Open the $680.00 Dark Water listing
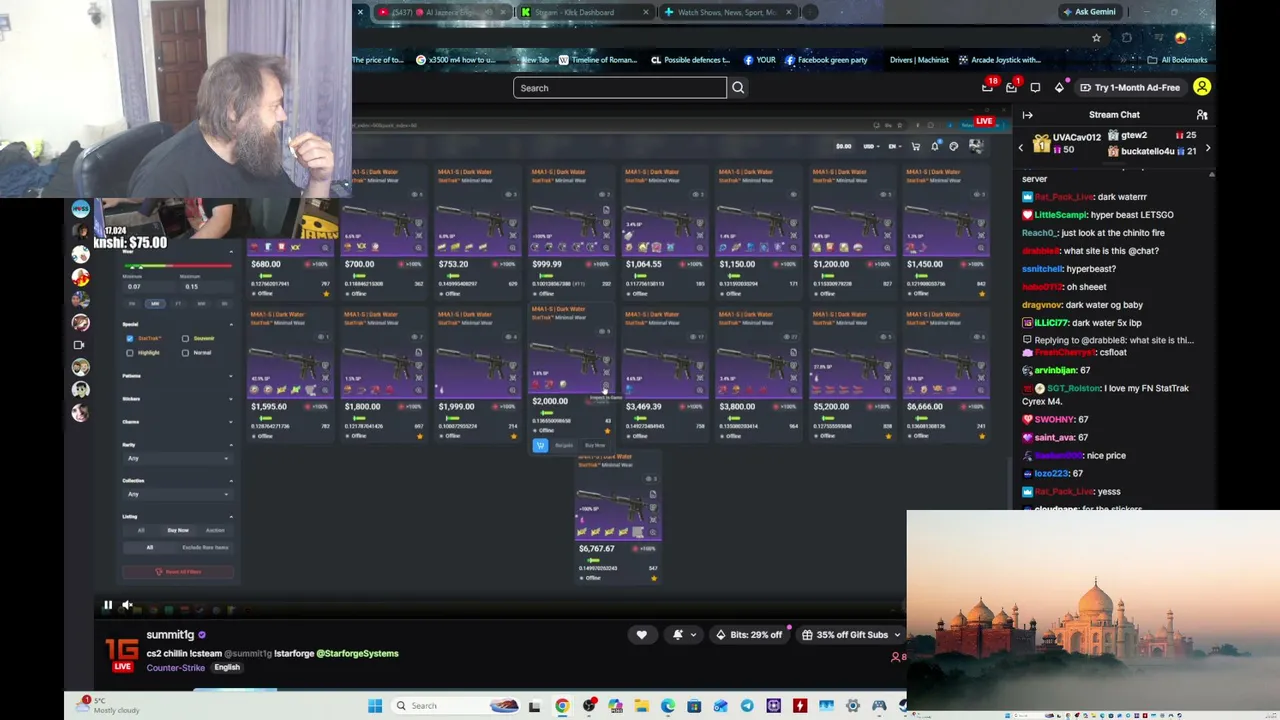The width and height of the screenshot is (1280, 720). point(290,233)
